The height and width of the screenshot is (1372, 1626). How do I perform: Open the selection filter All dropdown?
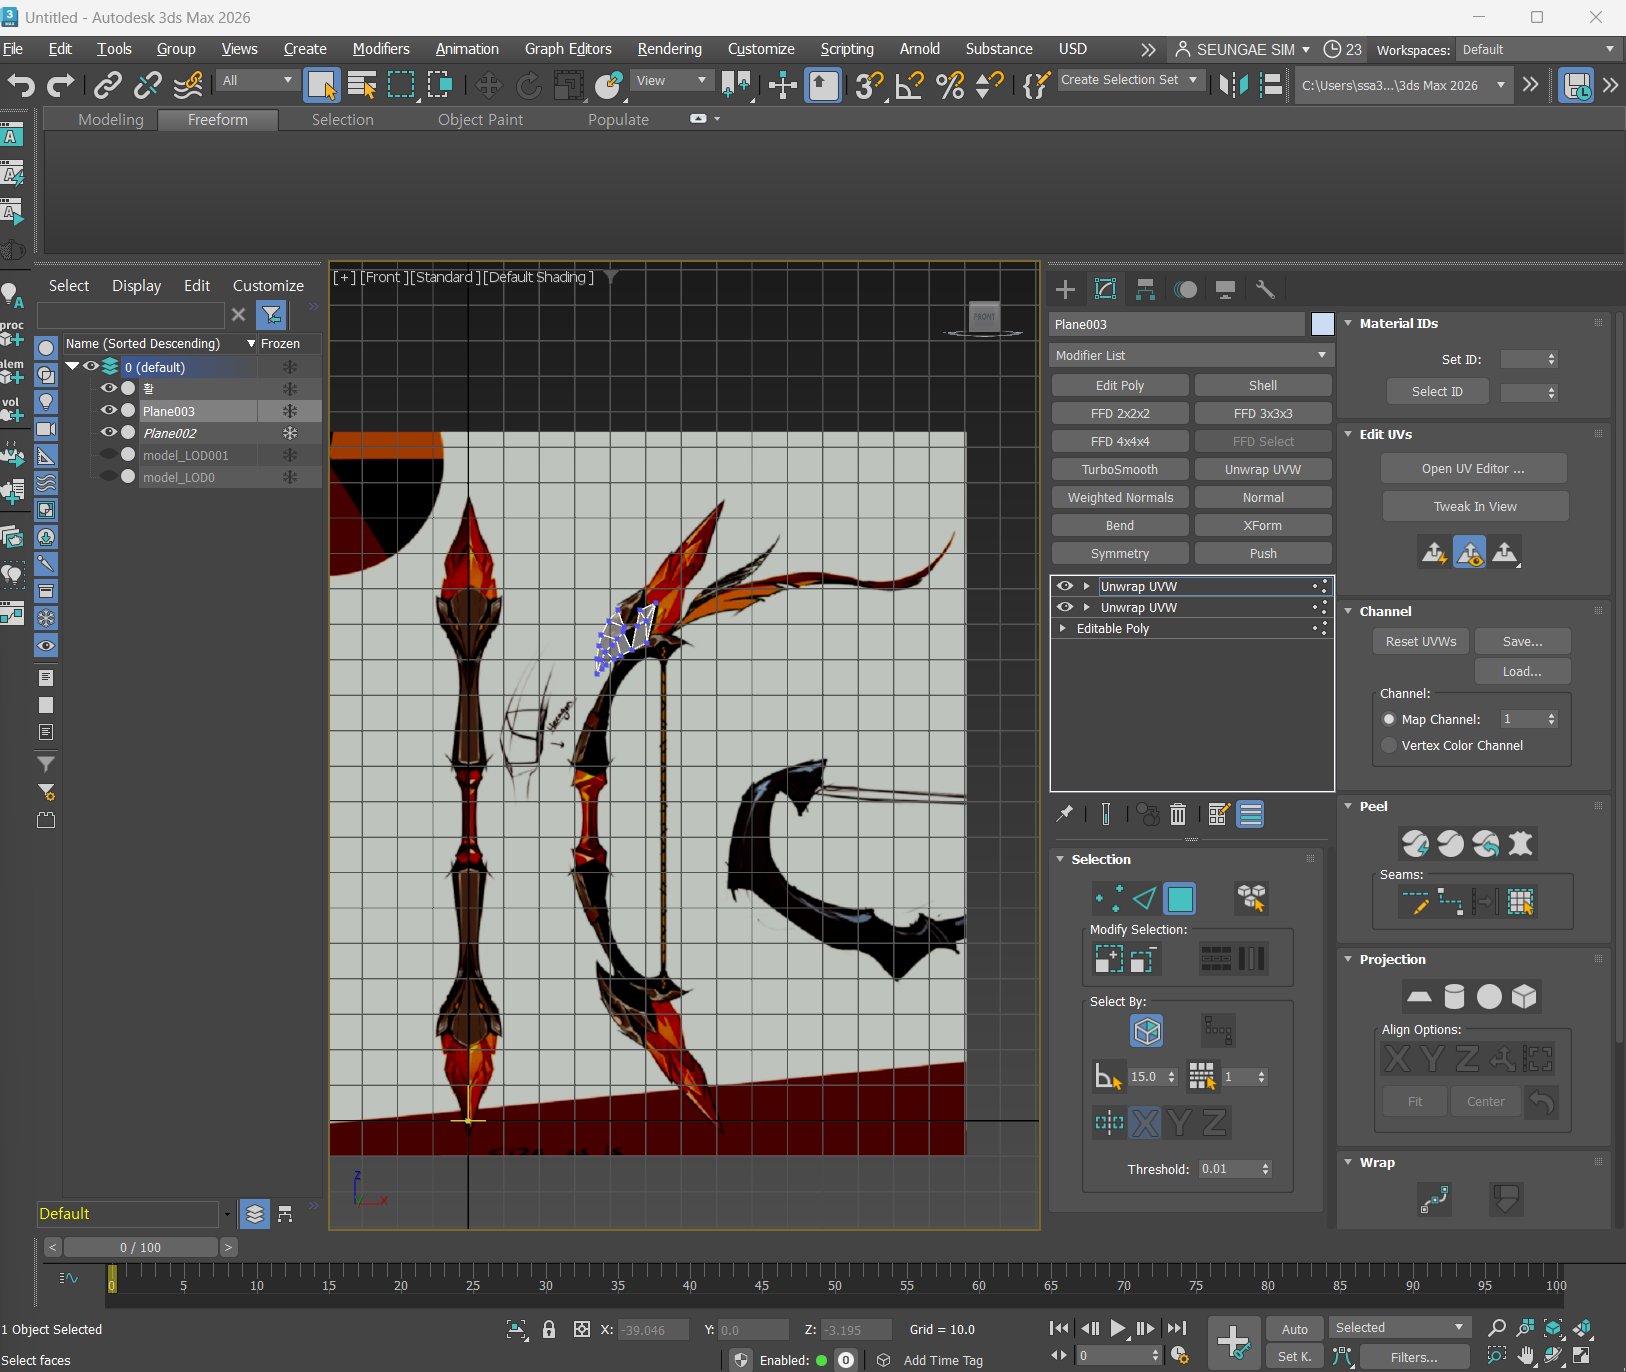tap(258, 80)
